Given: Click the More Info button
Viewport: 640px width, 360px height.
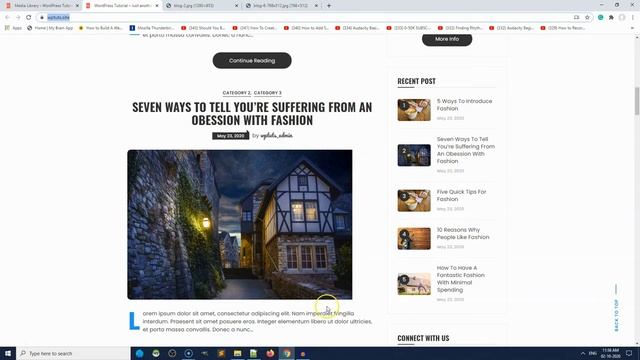Looking at the screenshot, I should point(447,39).
